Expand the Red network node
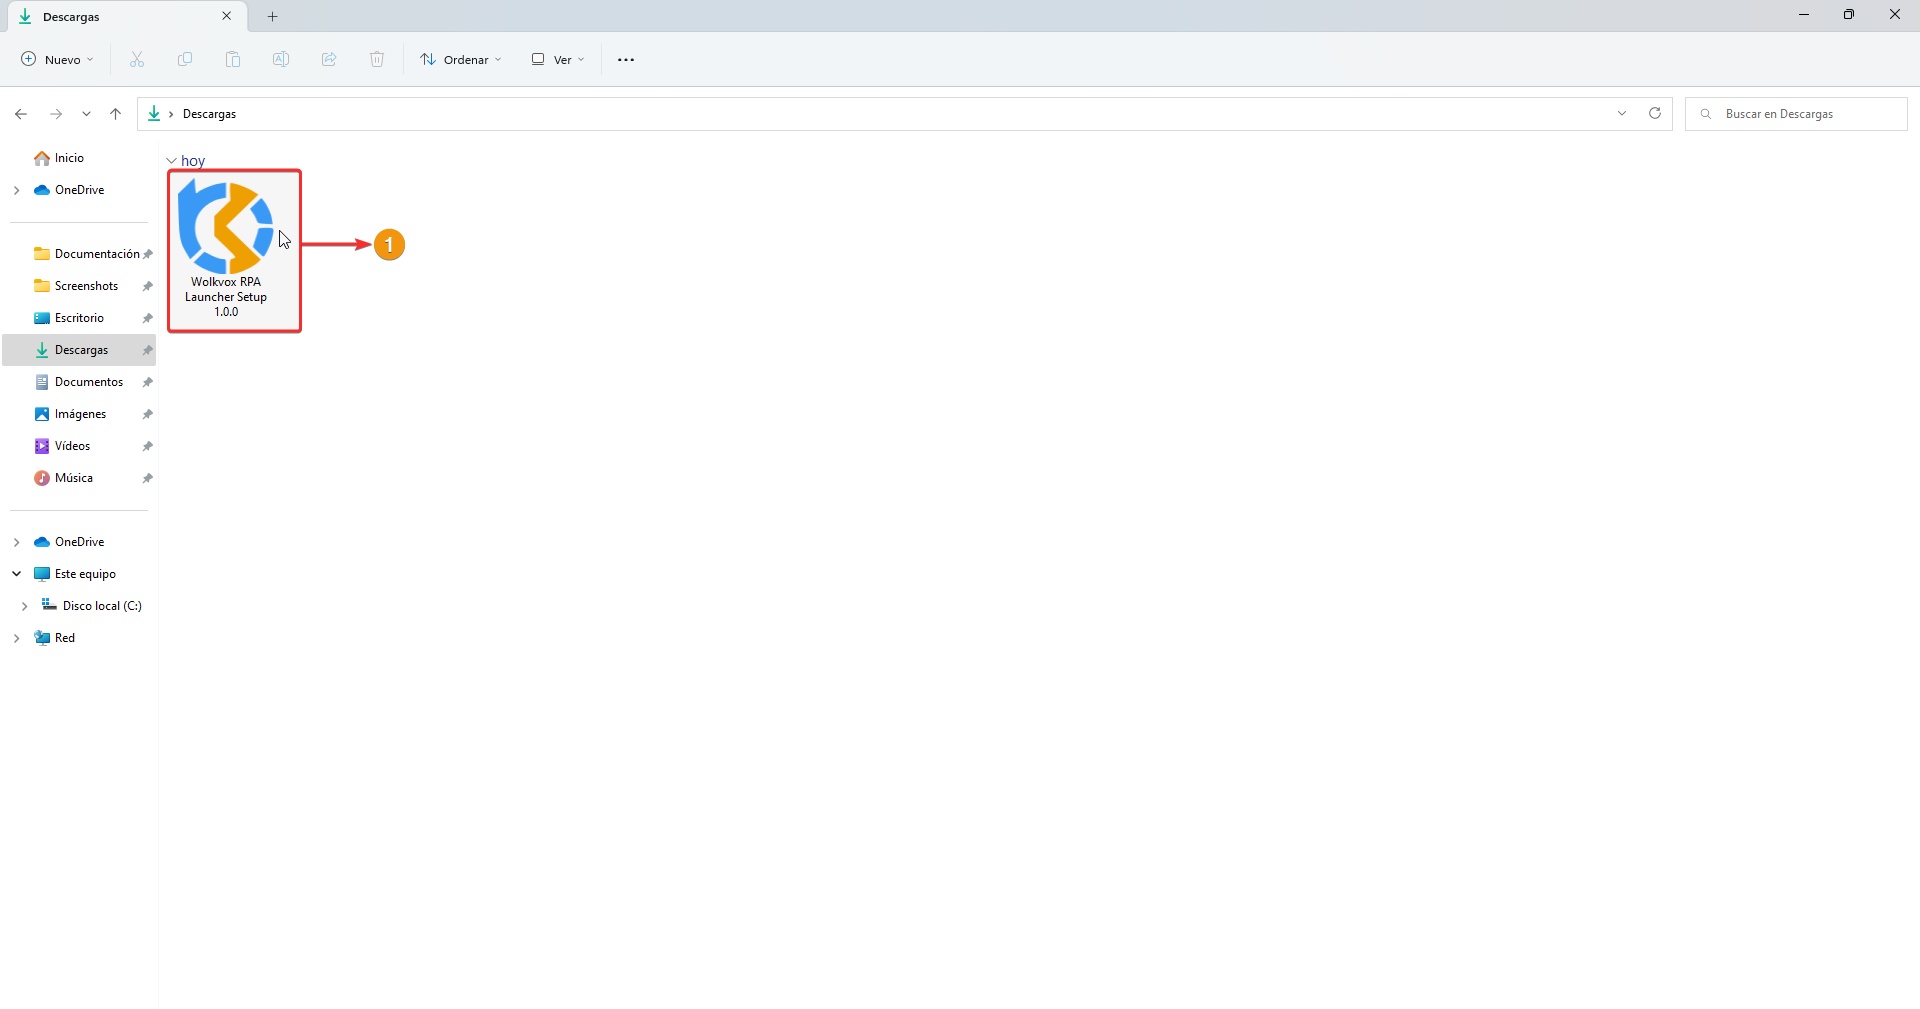This screenshot has width=1920, height=1009. point(16,638)
